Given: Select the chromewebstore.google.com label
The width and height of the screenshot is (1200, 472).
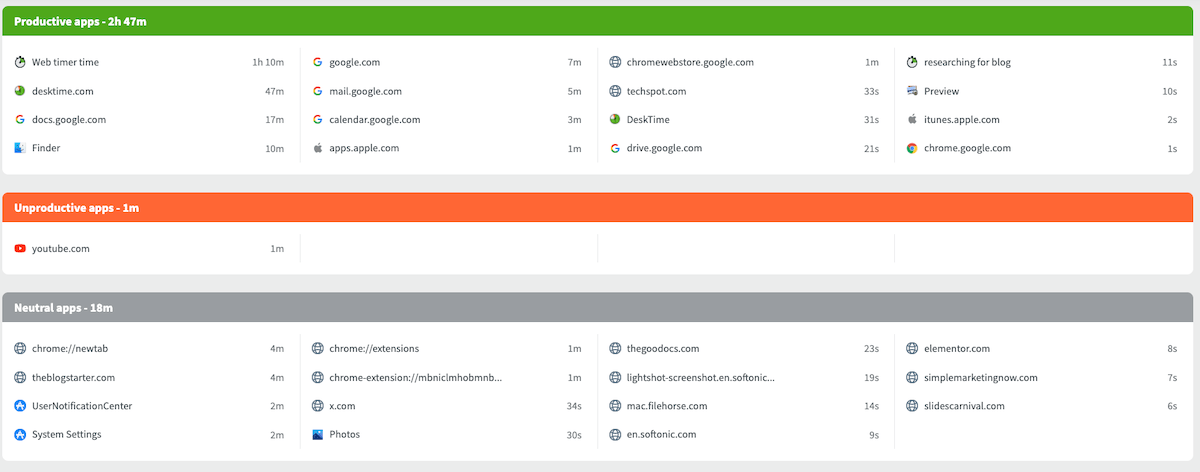Looking at the screenshot, I should 690,62.
